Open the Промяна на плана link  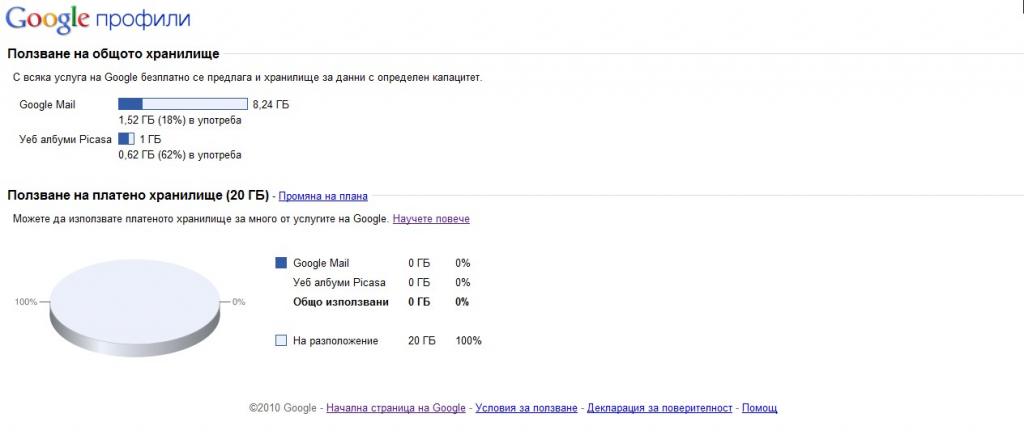[323, 196]
